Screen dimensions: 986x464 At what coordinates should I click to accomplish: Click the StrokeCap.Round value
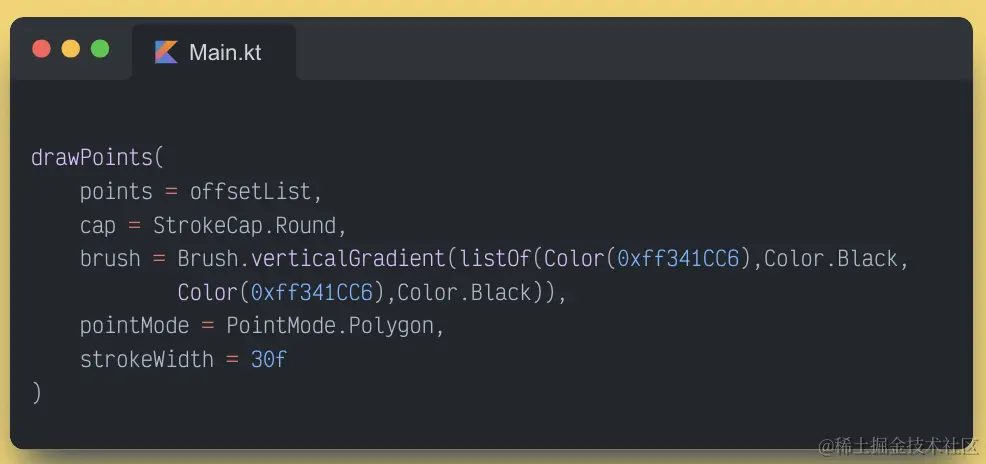245,225
